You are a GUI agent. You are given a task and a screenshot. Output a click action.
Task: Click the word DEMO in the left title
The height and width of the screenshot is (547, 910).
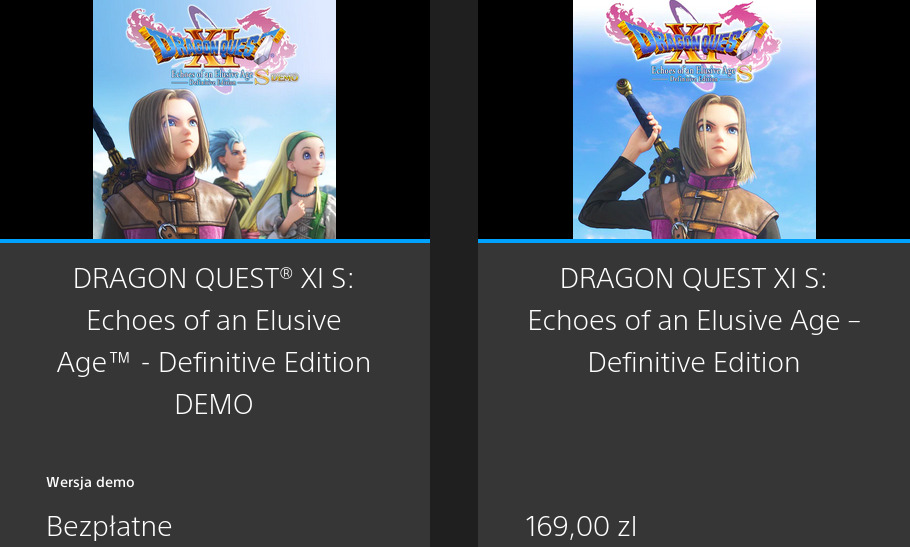(x=214, y=404)
